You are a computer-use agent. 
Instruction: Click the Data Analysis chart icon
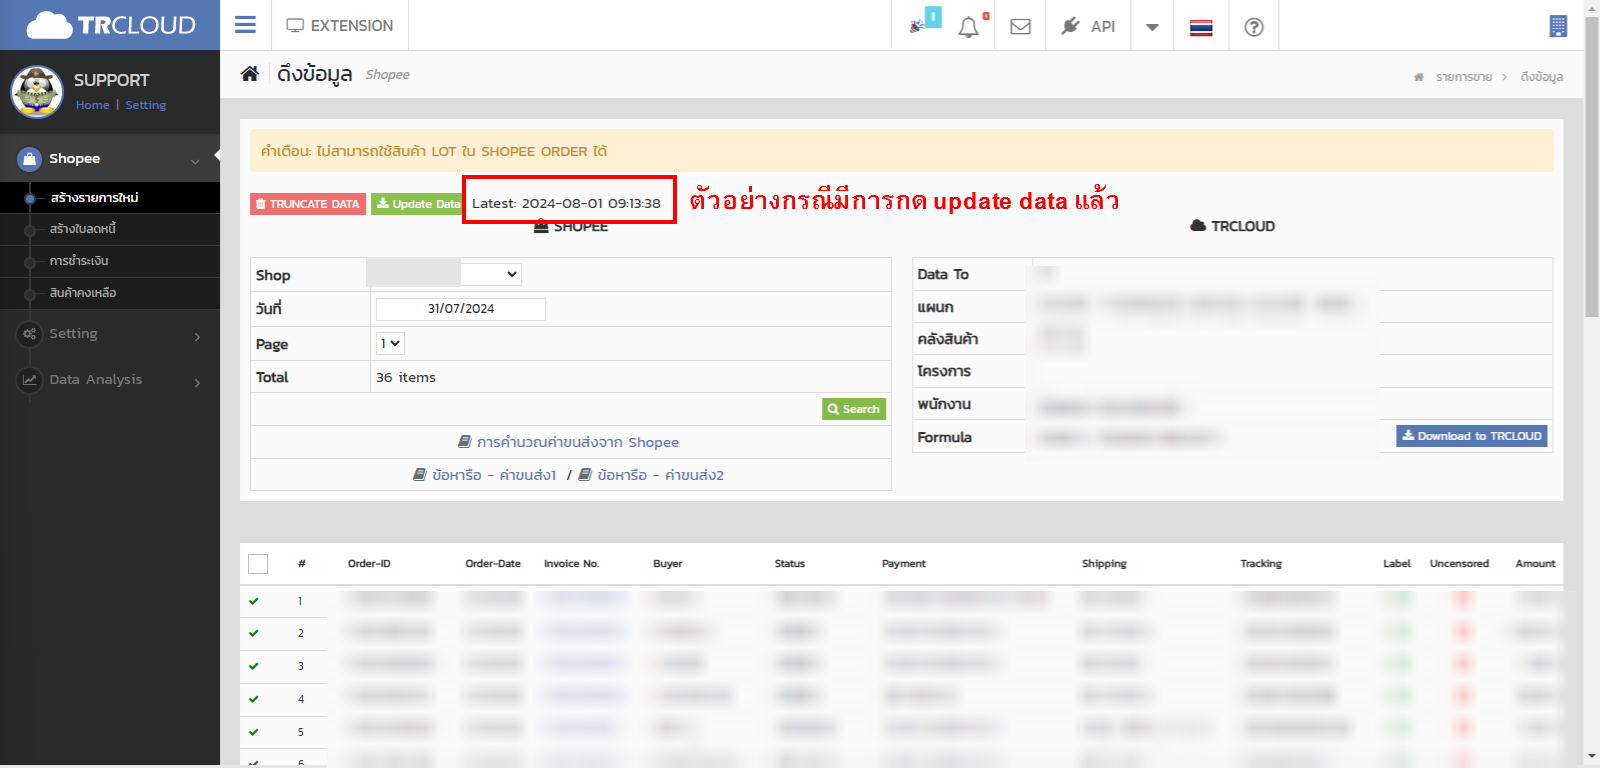(30, 380)
